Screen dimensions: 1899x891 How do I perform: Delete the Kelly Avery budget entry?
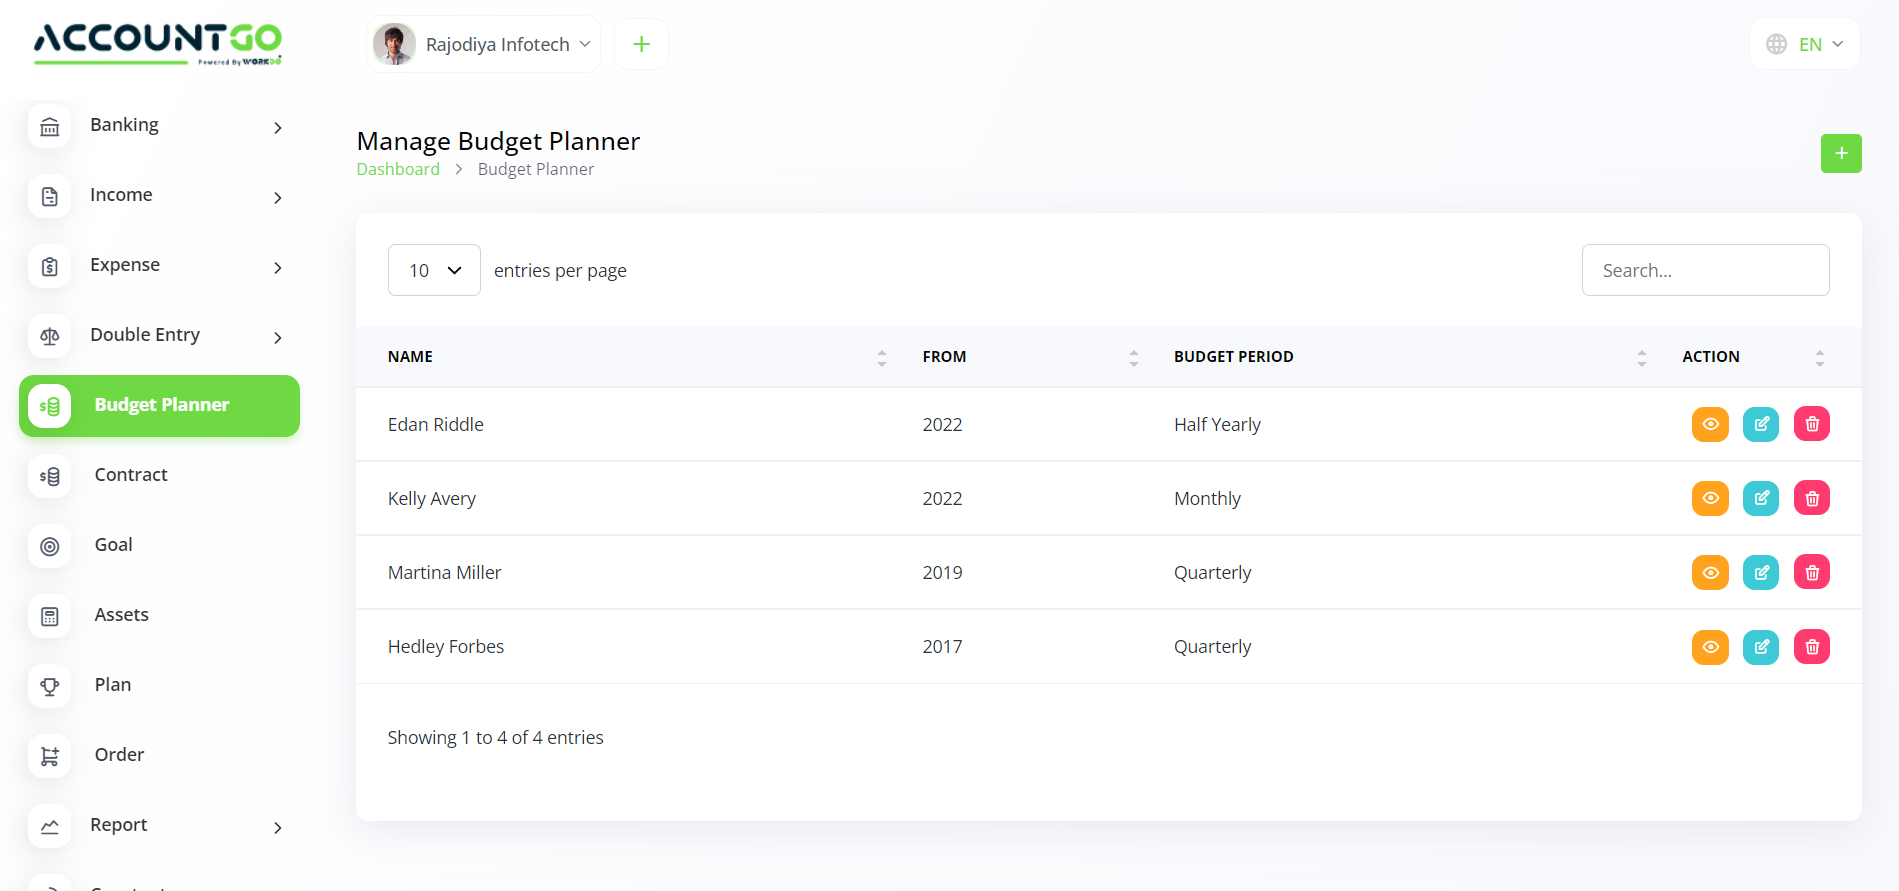point(1811,498)
